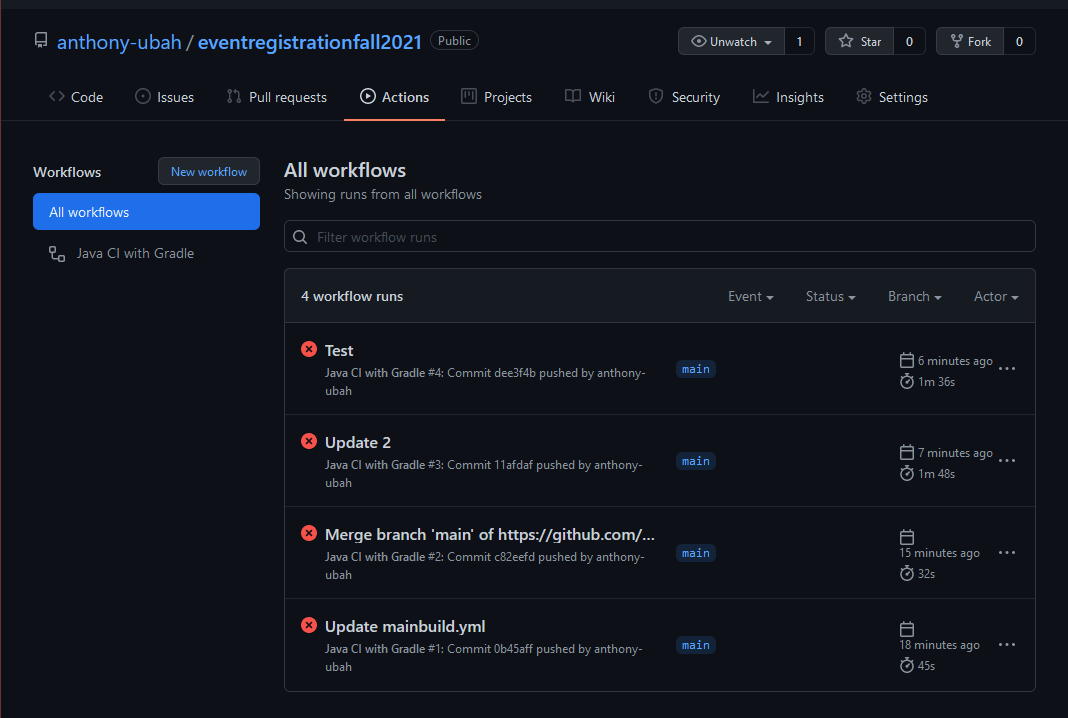Click the repository icon before anthony-ubah
The height and width of the screenshot is (718, 1068).
click(x=41, y=41)
